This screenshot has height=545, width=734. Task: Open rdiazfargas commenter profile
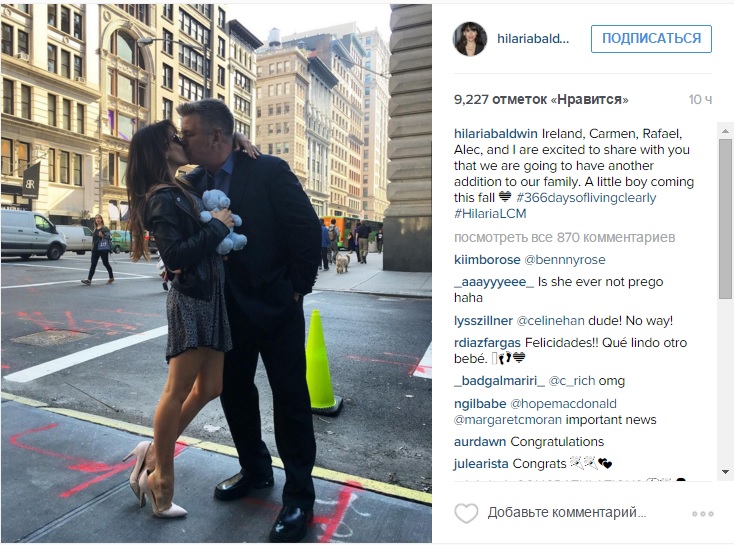487,343
